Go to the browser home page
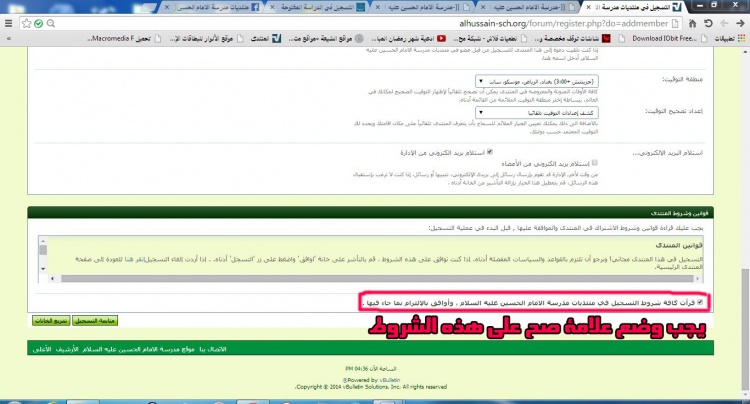The image size is (750, 404). click(692, 23)
